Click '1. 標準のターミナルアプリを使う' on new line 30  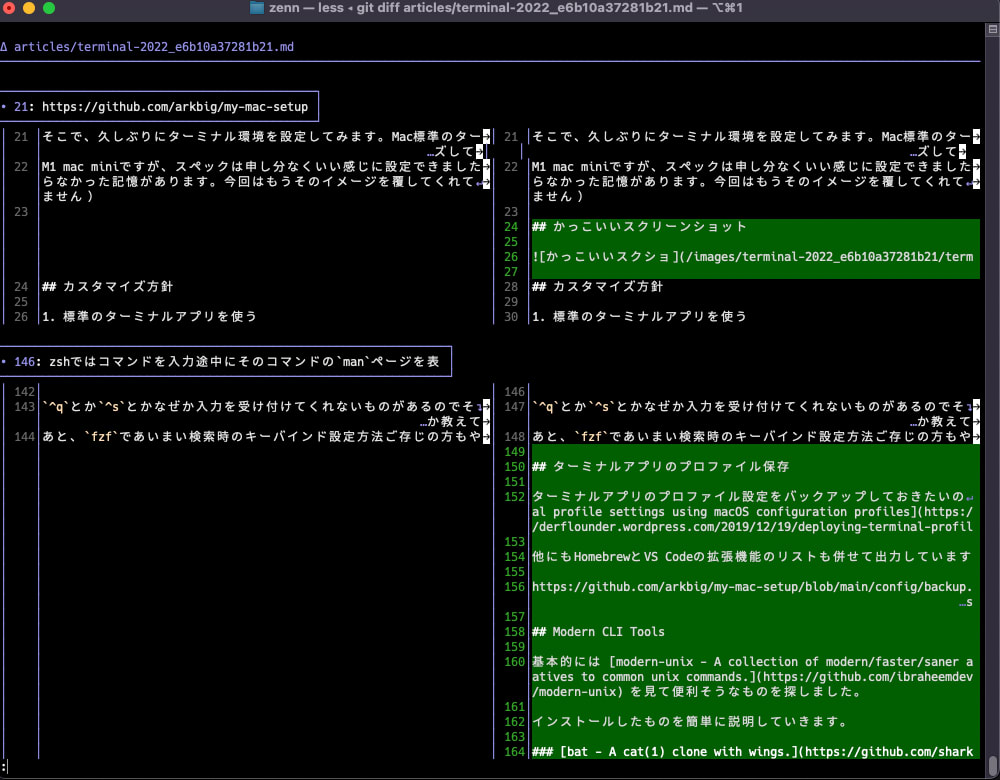click(x=639, y=316)
